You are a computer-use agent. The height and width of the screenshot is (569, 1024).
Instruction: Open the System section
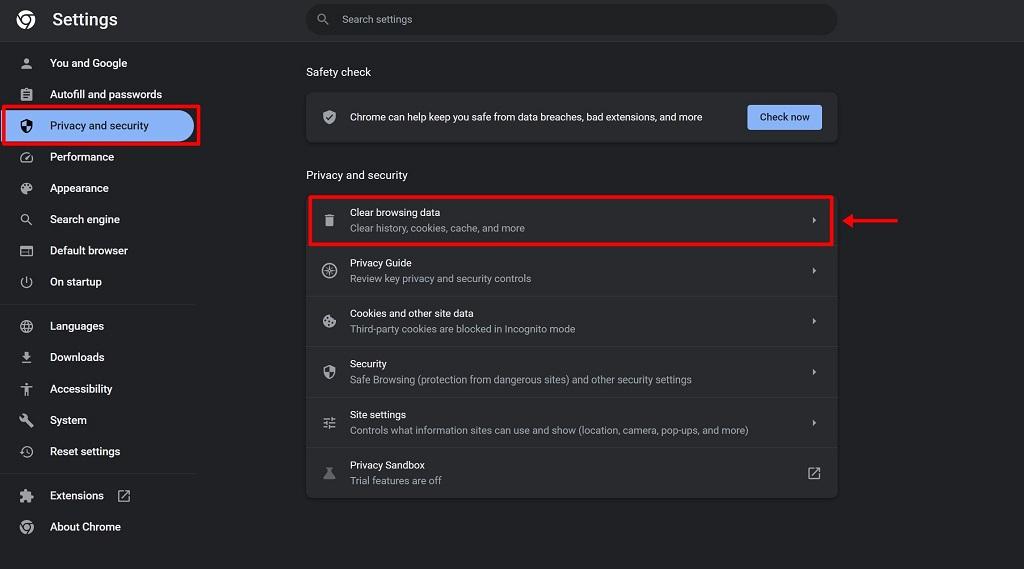coord(98,420)
